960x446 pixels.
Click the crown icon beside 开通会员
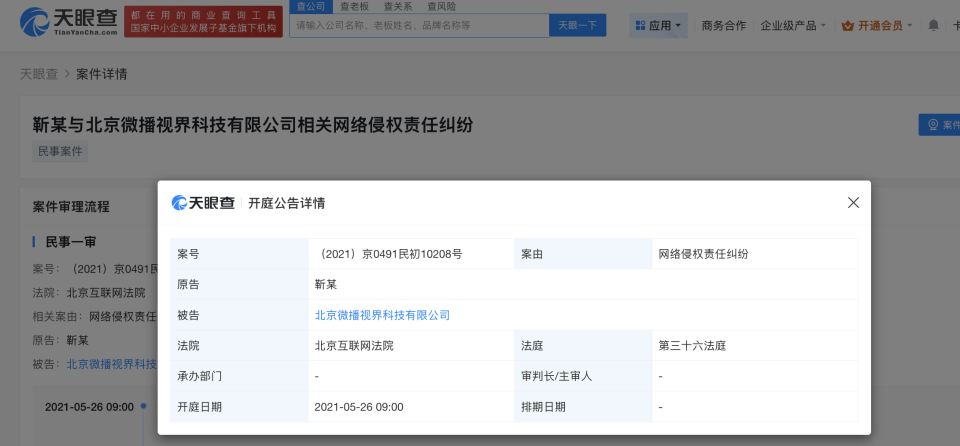(x=848, y=26)
